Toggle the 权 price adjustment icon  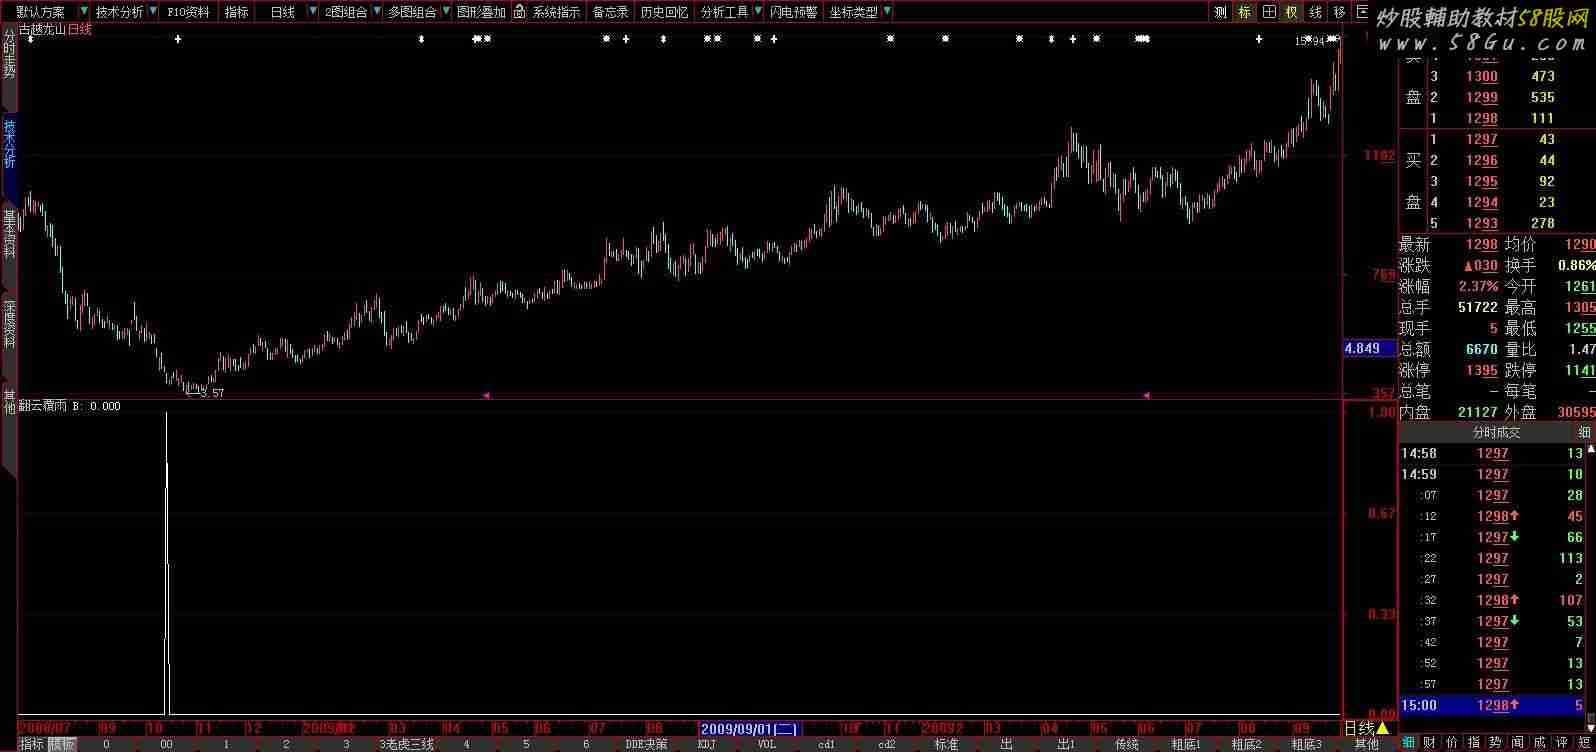tap(1291, 12)
